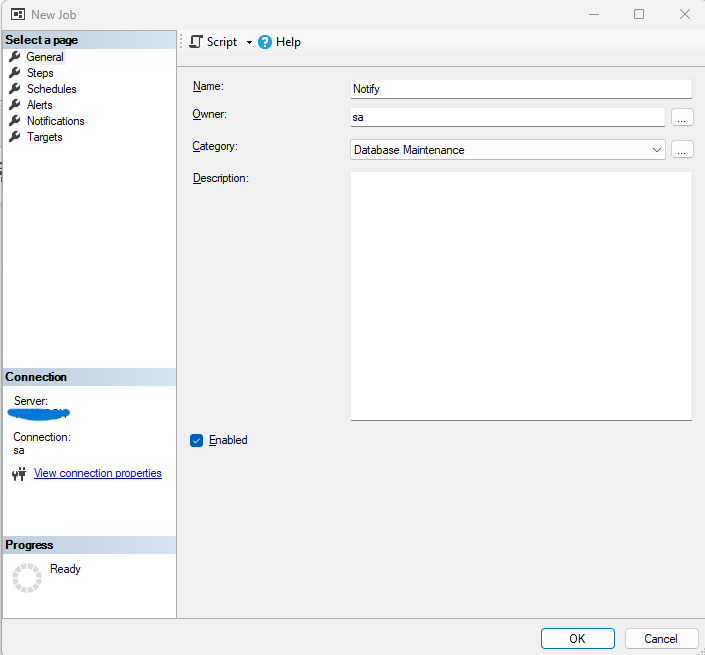This screenshot has height=655, width=705.
Task: Click the Owner browse ellipsis button
Action: pyautogui.click(x=682, y=118)
